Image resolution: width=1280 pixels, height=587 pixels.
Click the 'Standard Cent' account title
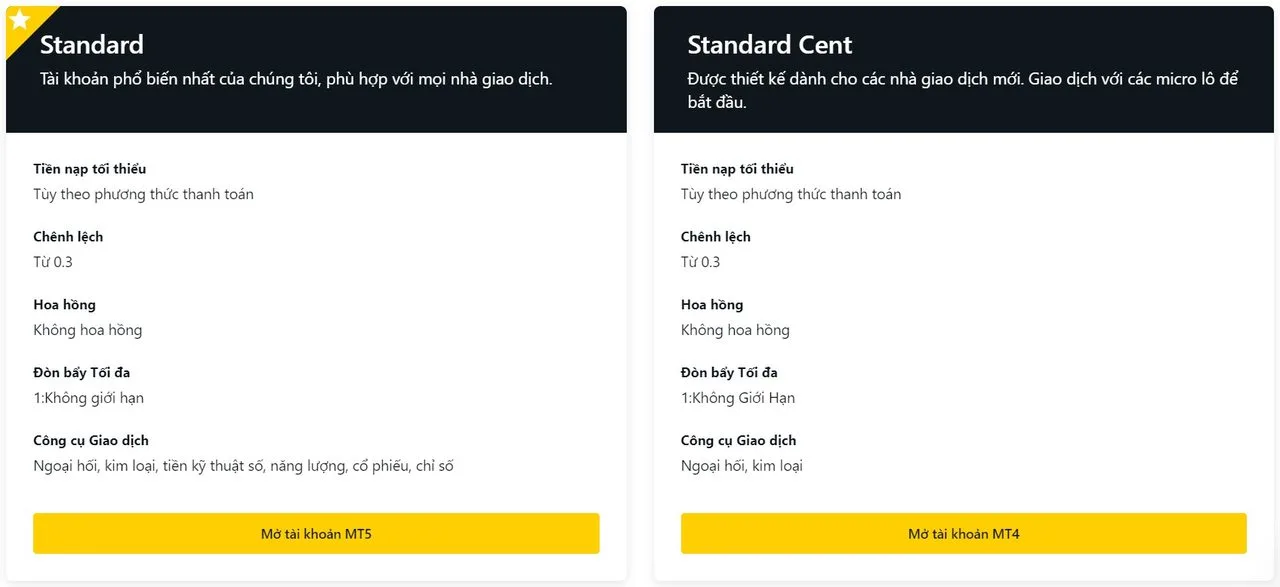(769, 45)
